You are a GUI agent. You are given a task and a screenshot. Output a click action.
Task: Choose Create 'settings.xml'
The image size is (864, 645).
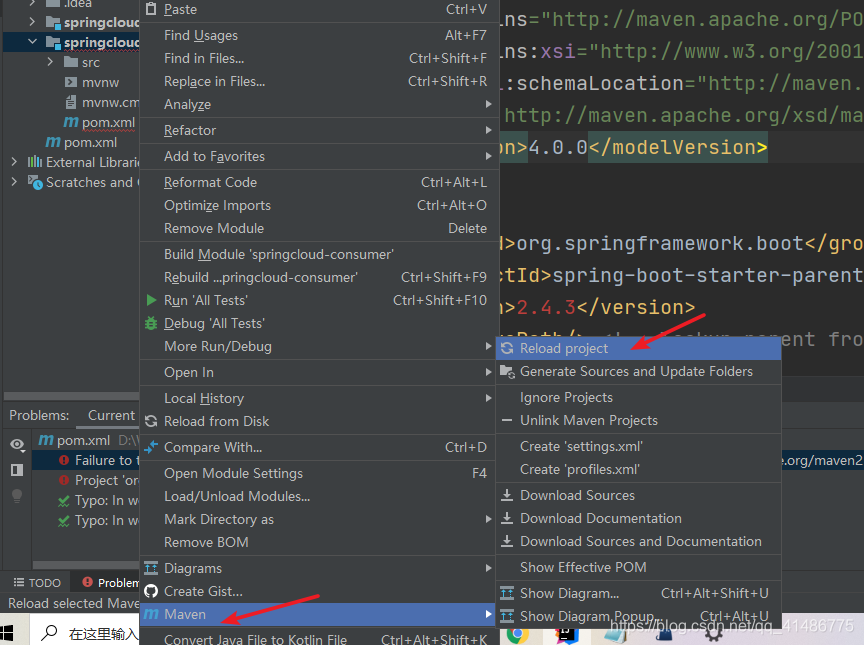pos(639,446)
